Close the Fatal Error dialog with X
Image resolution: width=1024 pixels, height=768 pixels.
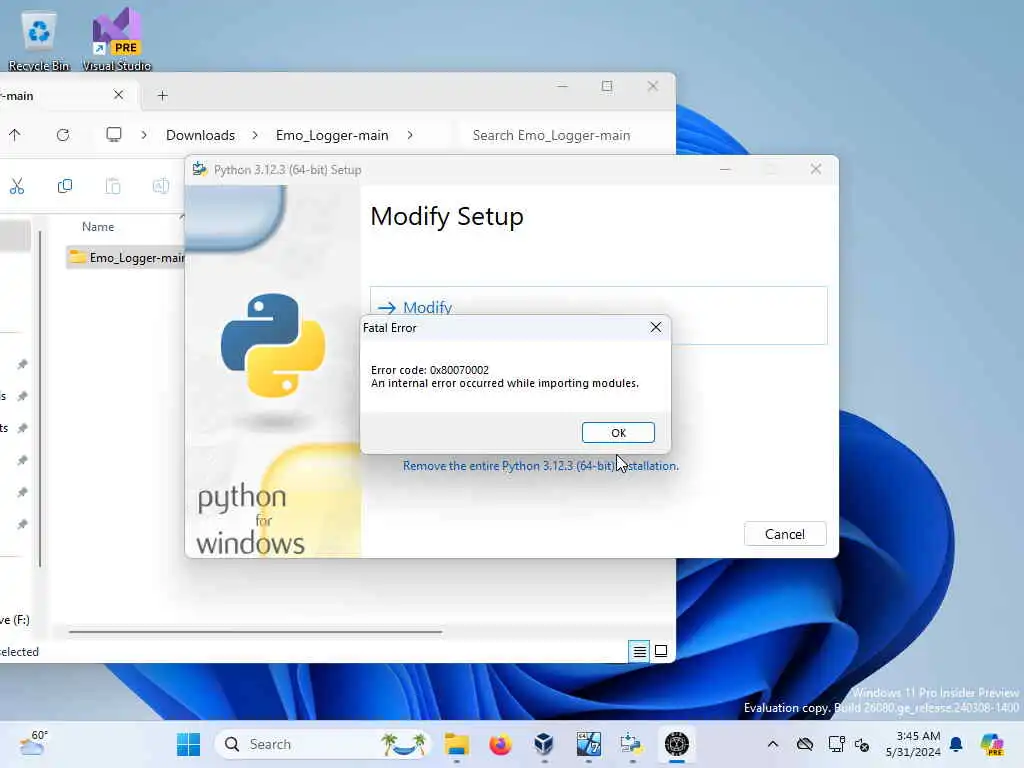point(656,327)
